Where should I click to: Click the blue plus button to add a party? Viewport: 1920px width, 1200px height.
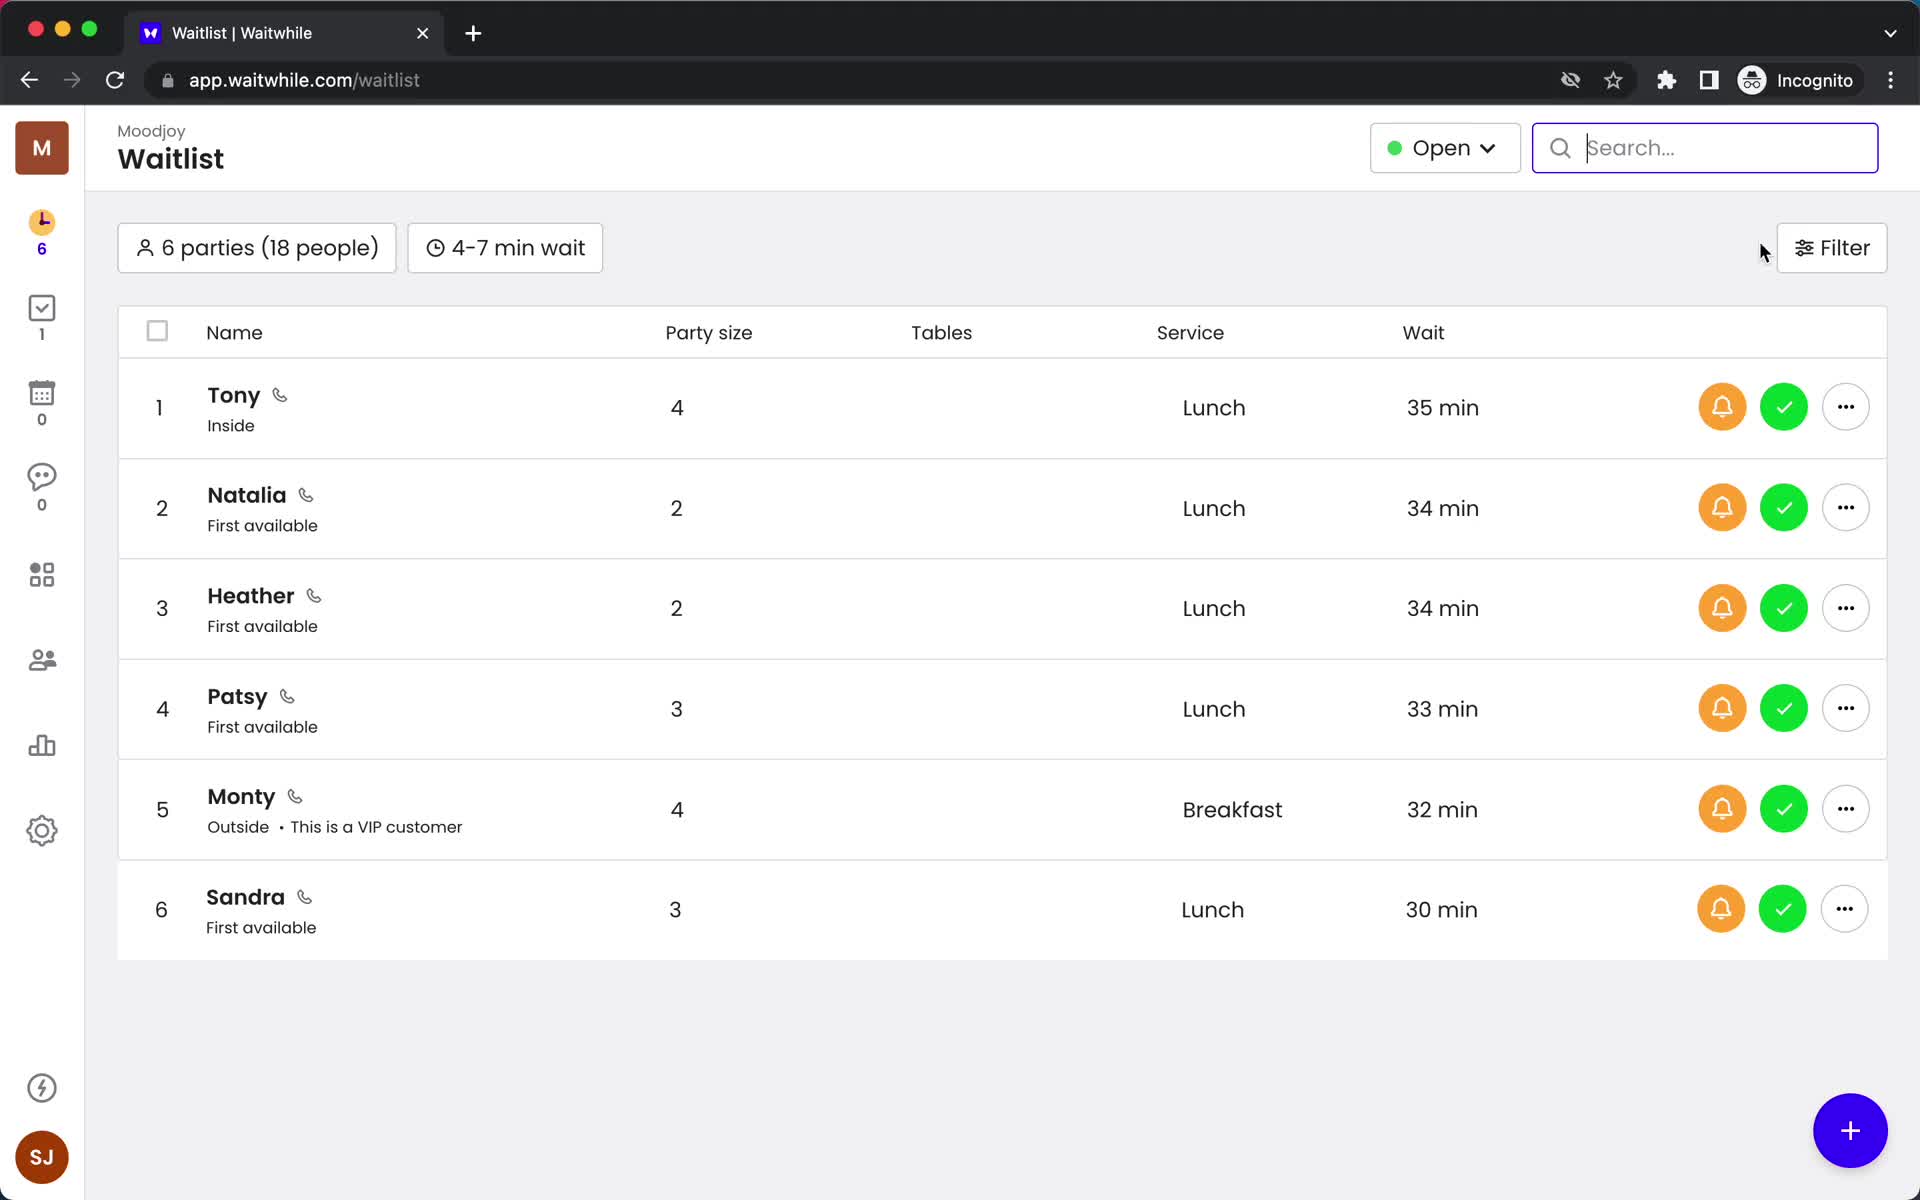click(x=1851, y=1131)
